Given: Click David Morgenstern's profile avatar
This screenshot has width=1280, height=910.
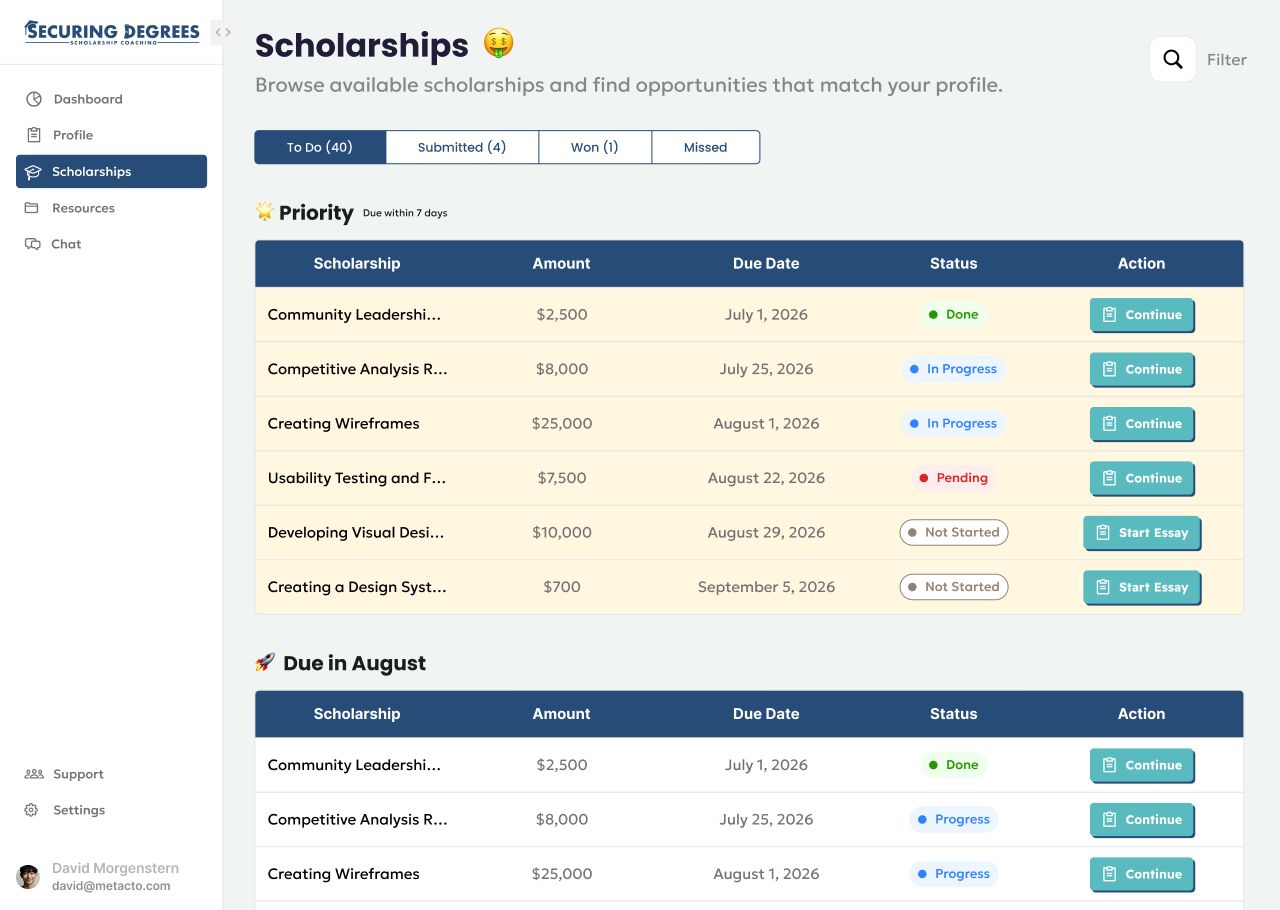Looking at the screenshot, I should [x=28, y=877].
